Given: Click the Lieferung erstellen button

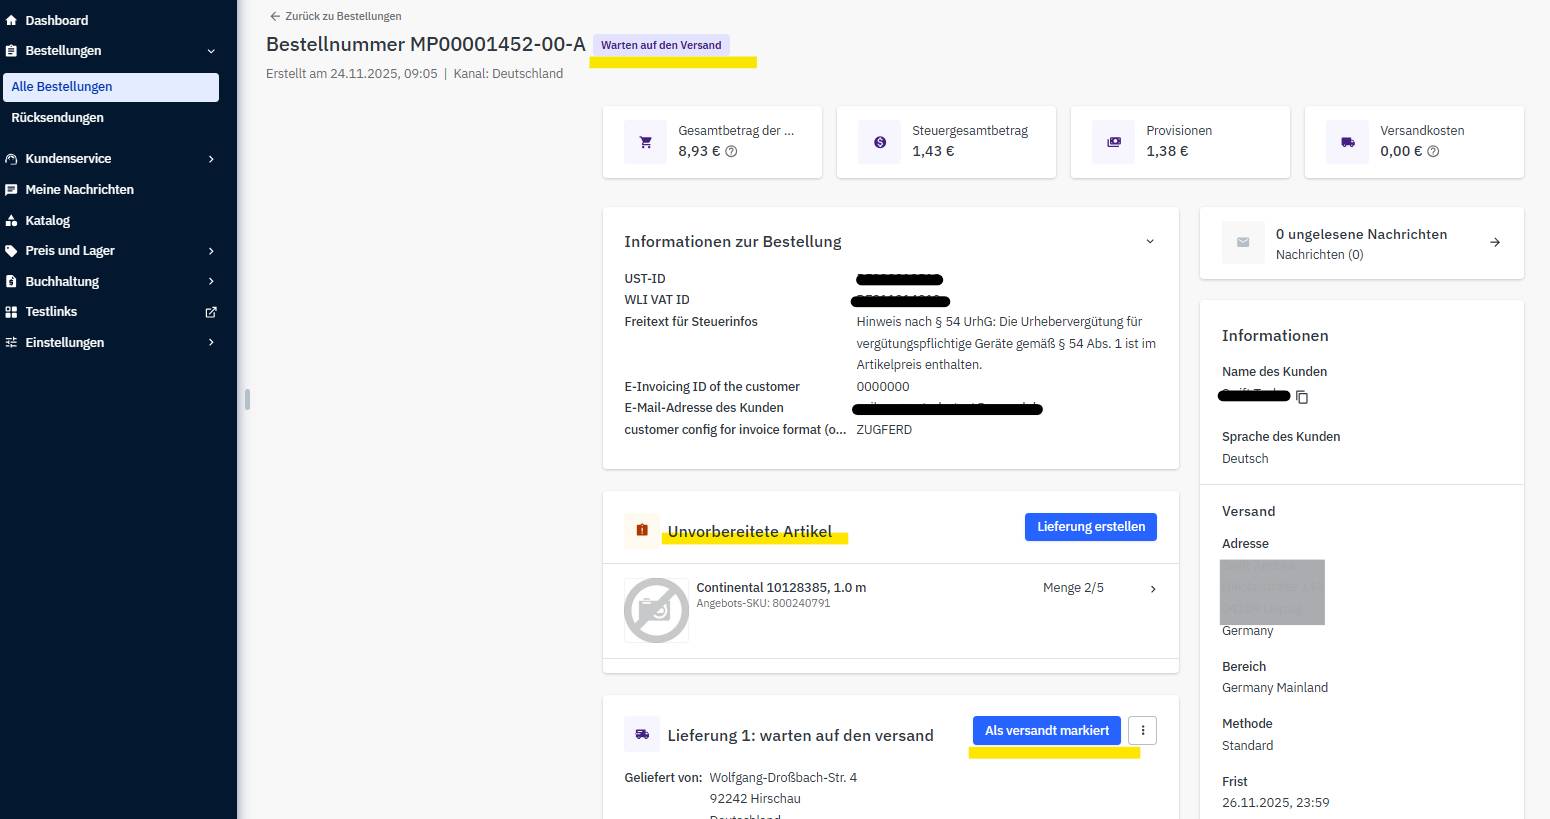Looking at the screenshot, I should point(1090,527).
